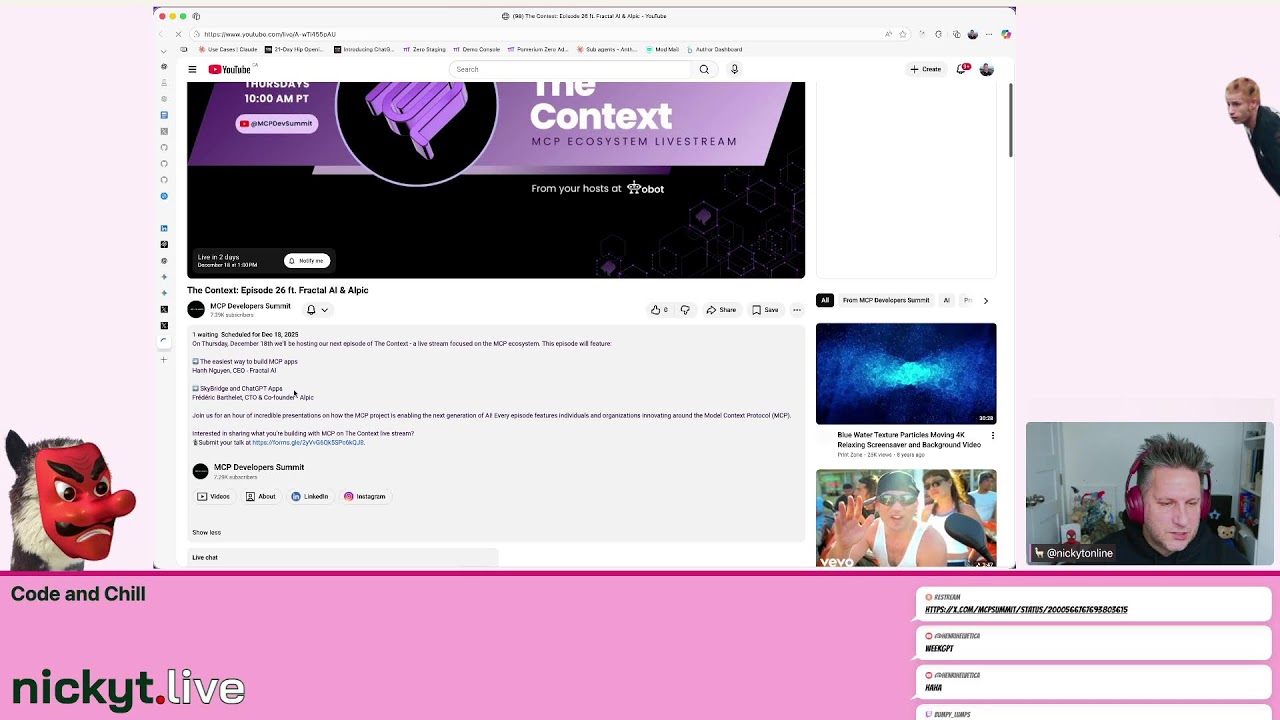Open the Author Dashboard bookmark
The image size is (1280, 720).
[714, 49]
